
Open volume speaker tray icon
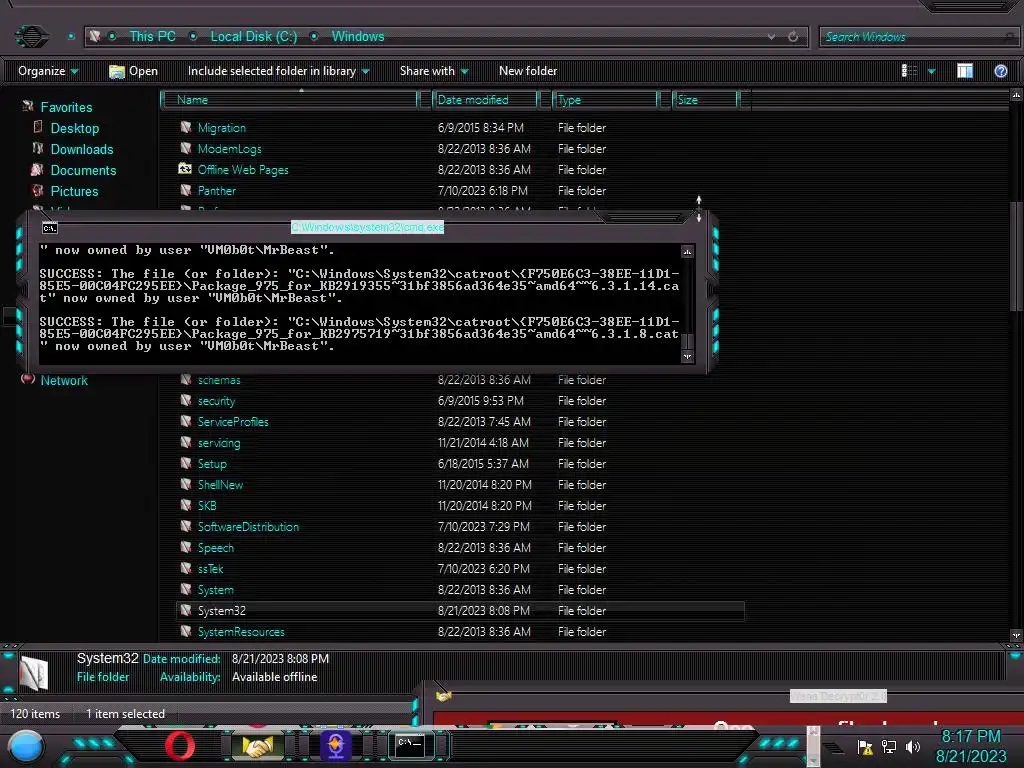913,747
